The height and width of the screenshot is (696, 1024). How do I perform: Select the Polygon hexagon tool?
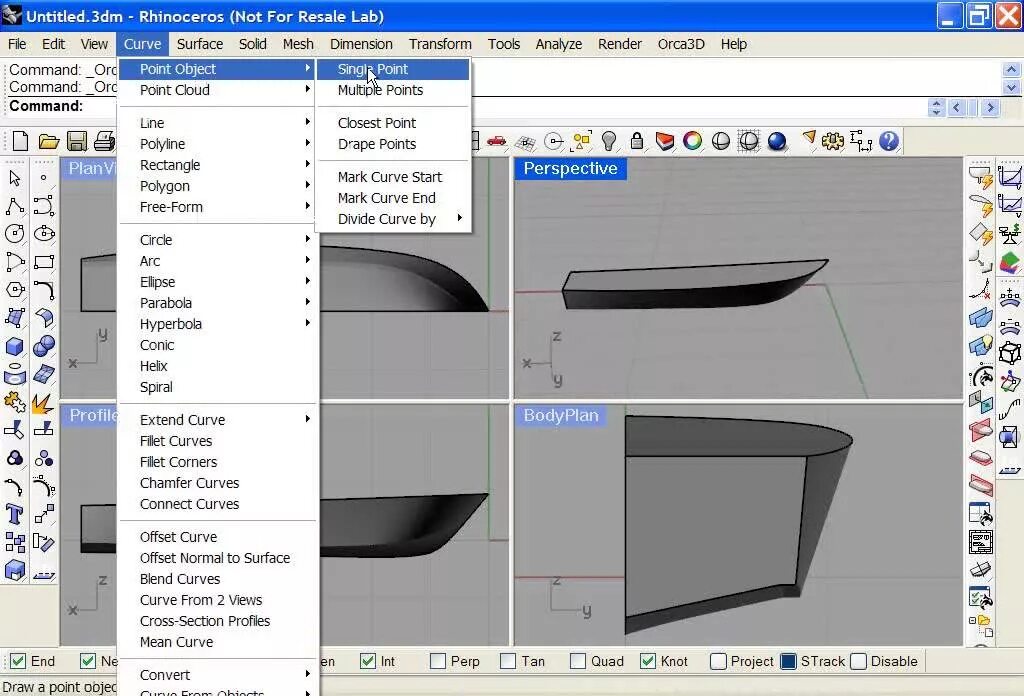[x=15, y=289]
